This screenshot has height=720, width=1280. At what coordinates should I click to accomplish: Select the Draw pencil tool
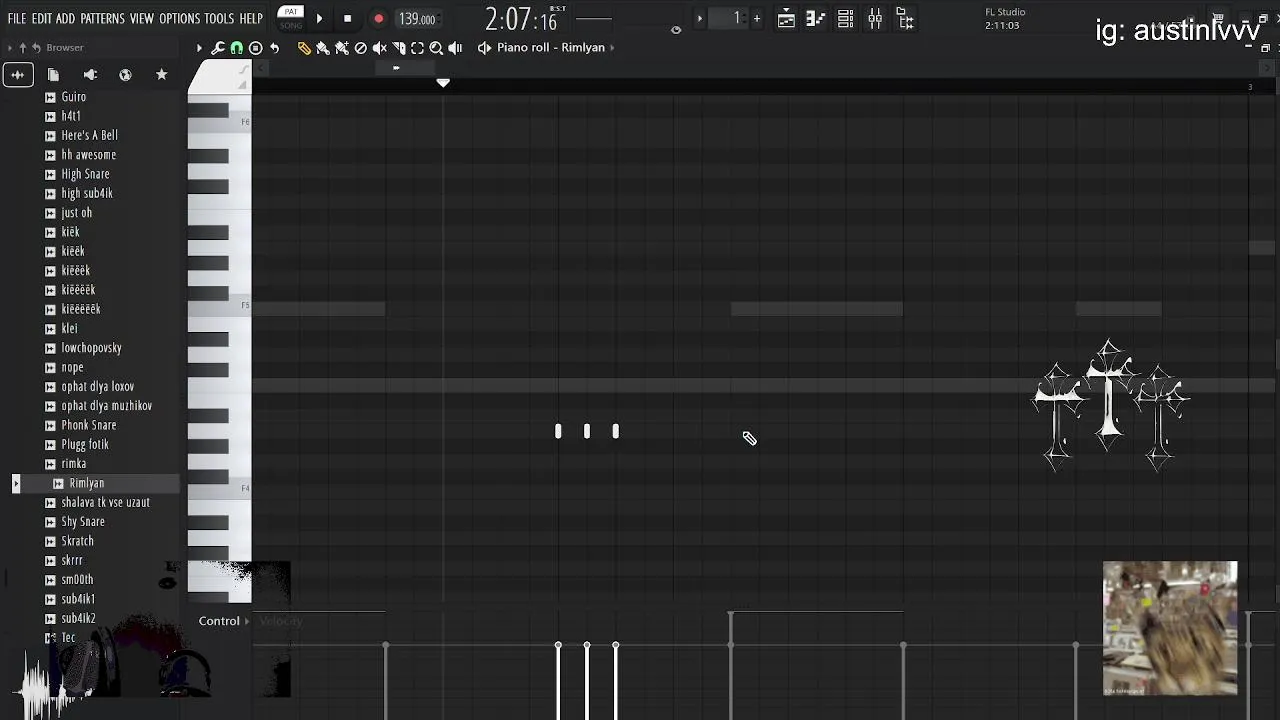point(304,48)
